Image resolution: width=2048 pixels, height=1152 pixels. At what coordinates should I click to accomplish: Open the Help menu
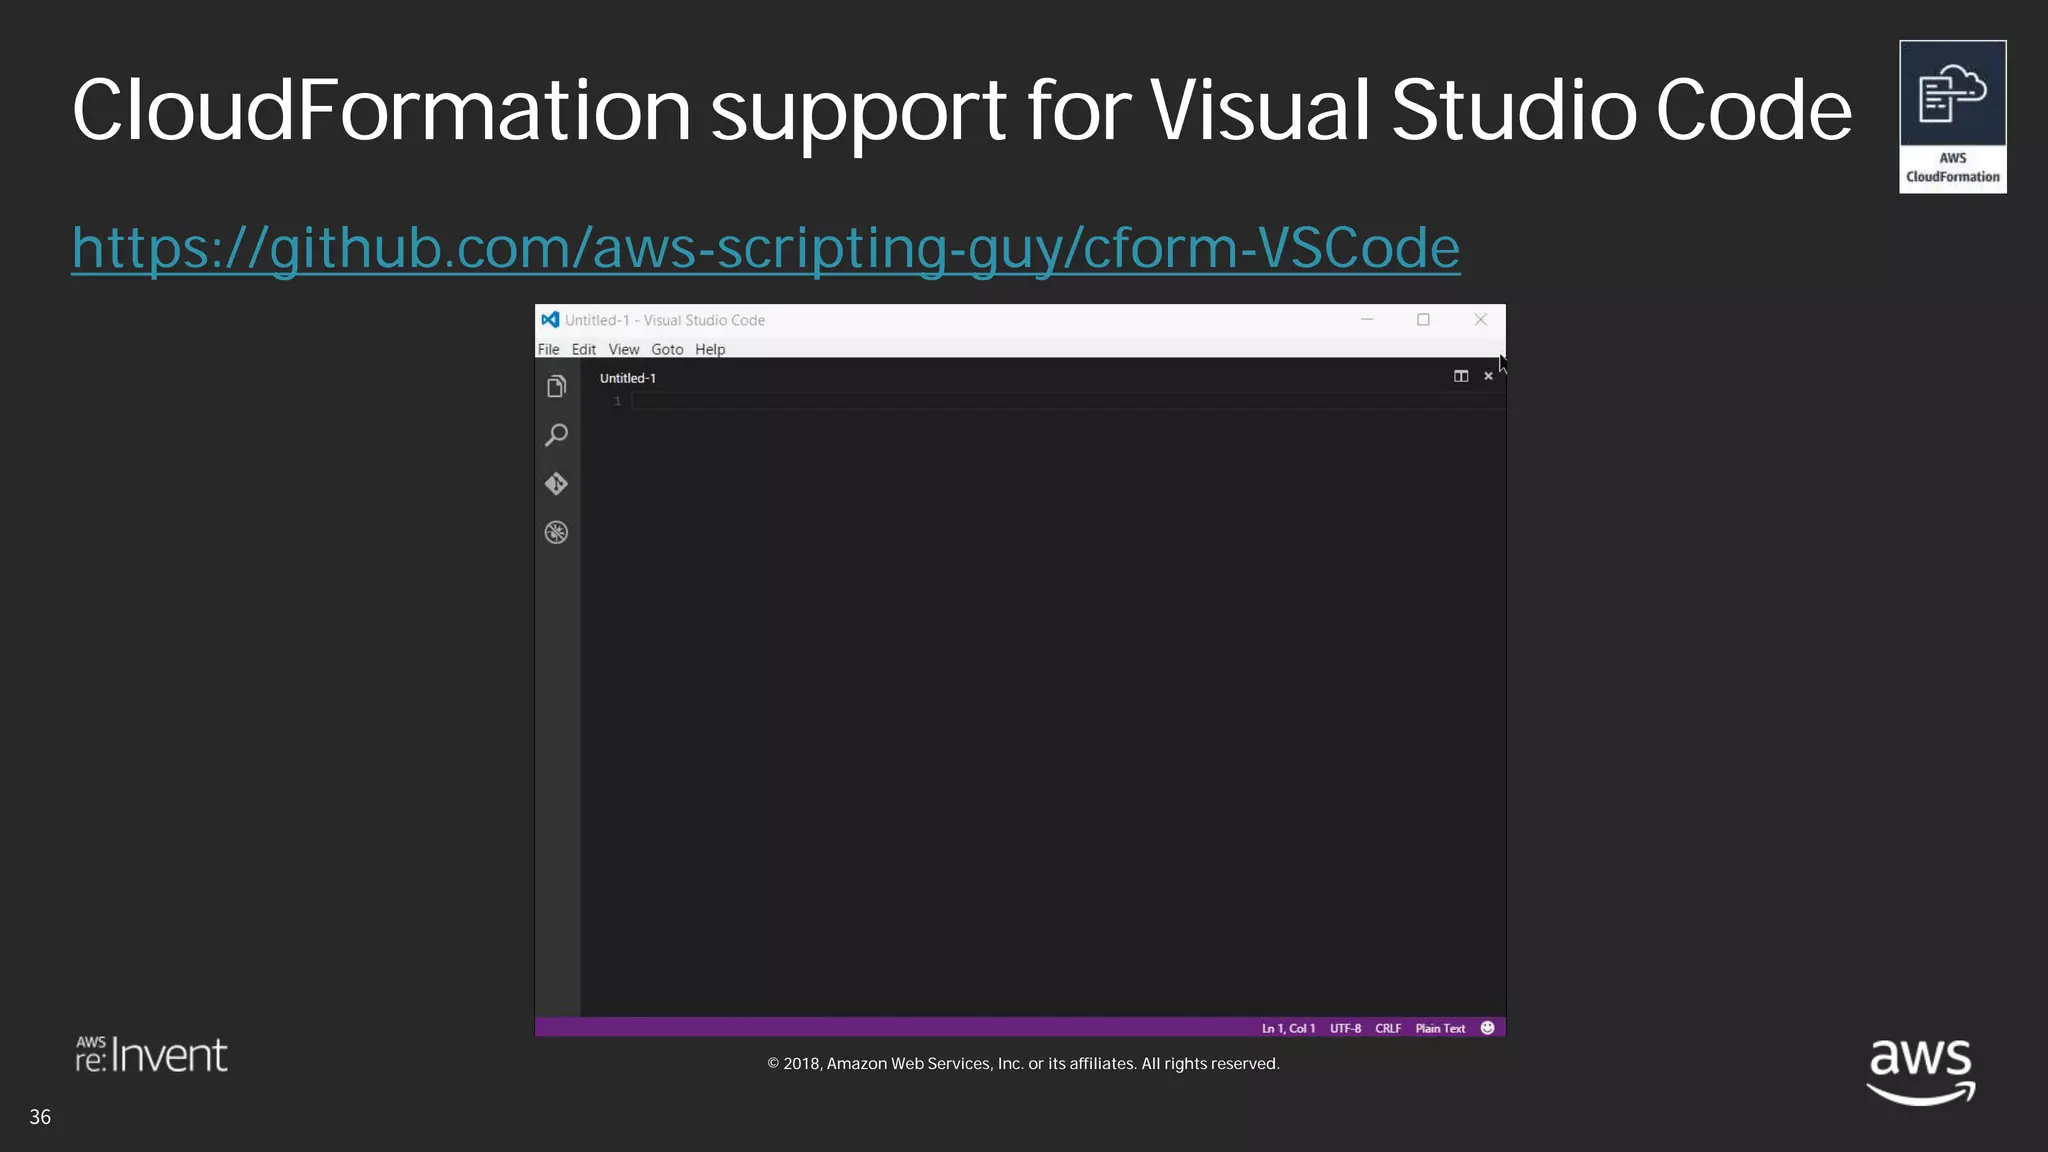(710, 349)
